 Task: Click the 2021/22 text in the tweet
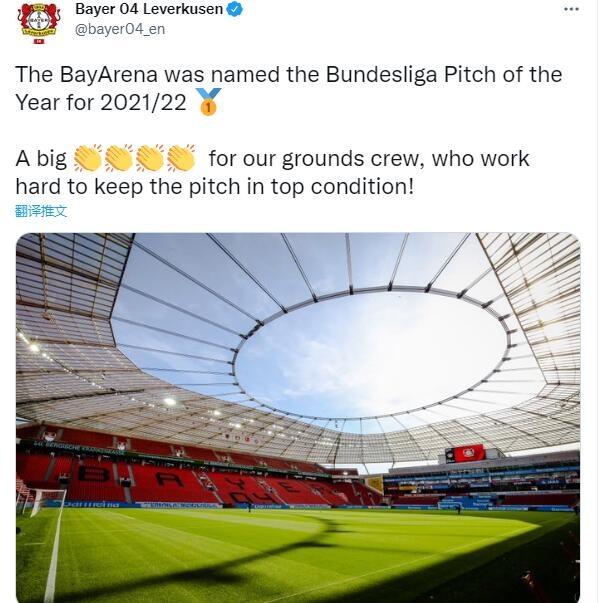[143, 102]
